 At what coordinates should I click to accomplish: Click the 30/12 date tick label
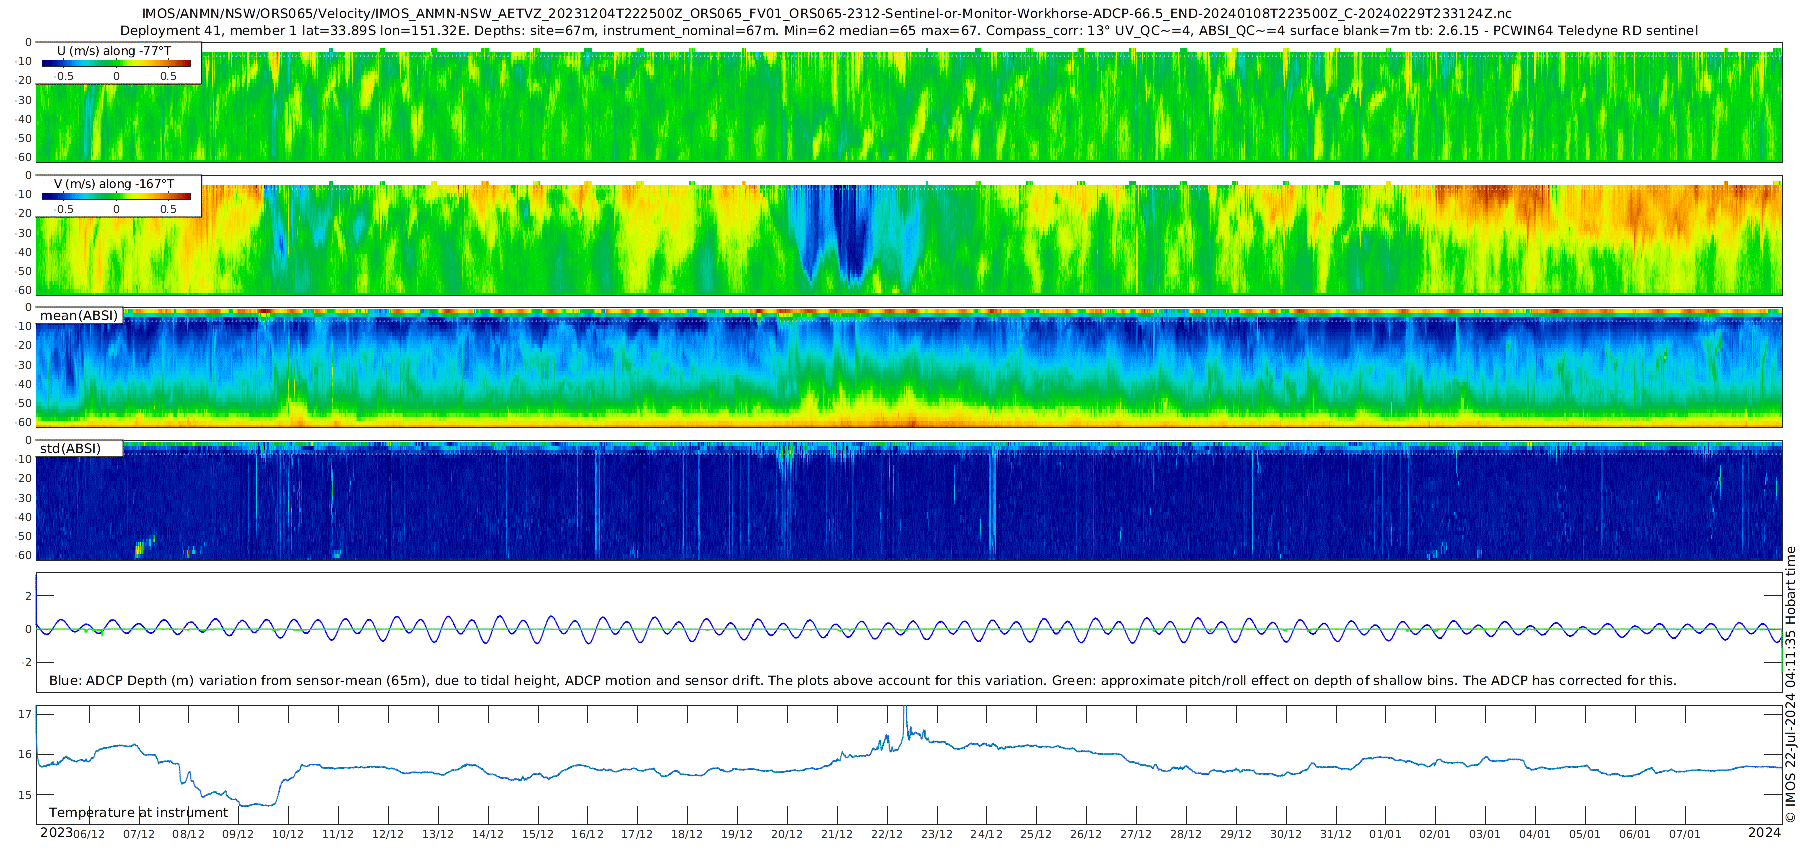tap(1286, 834)
